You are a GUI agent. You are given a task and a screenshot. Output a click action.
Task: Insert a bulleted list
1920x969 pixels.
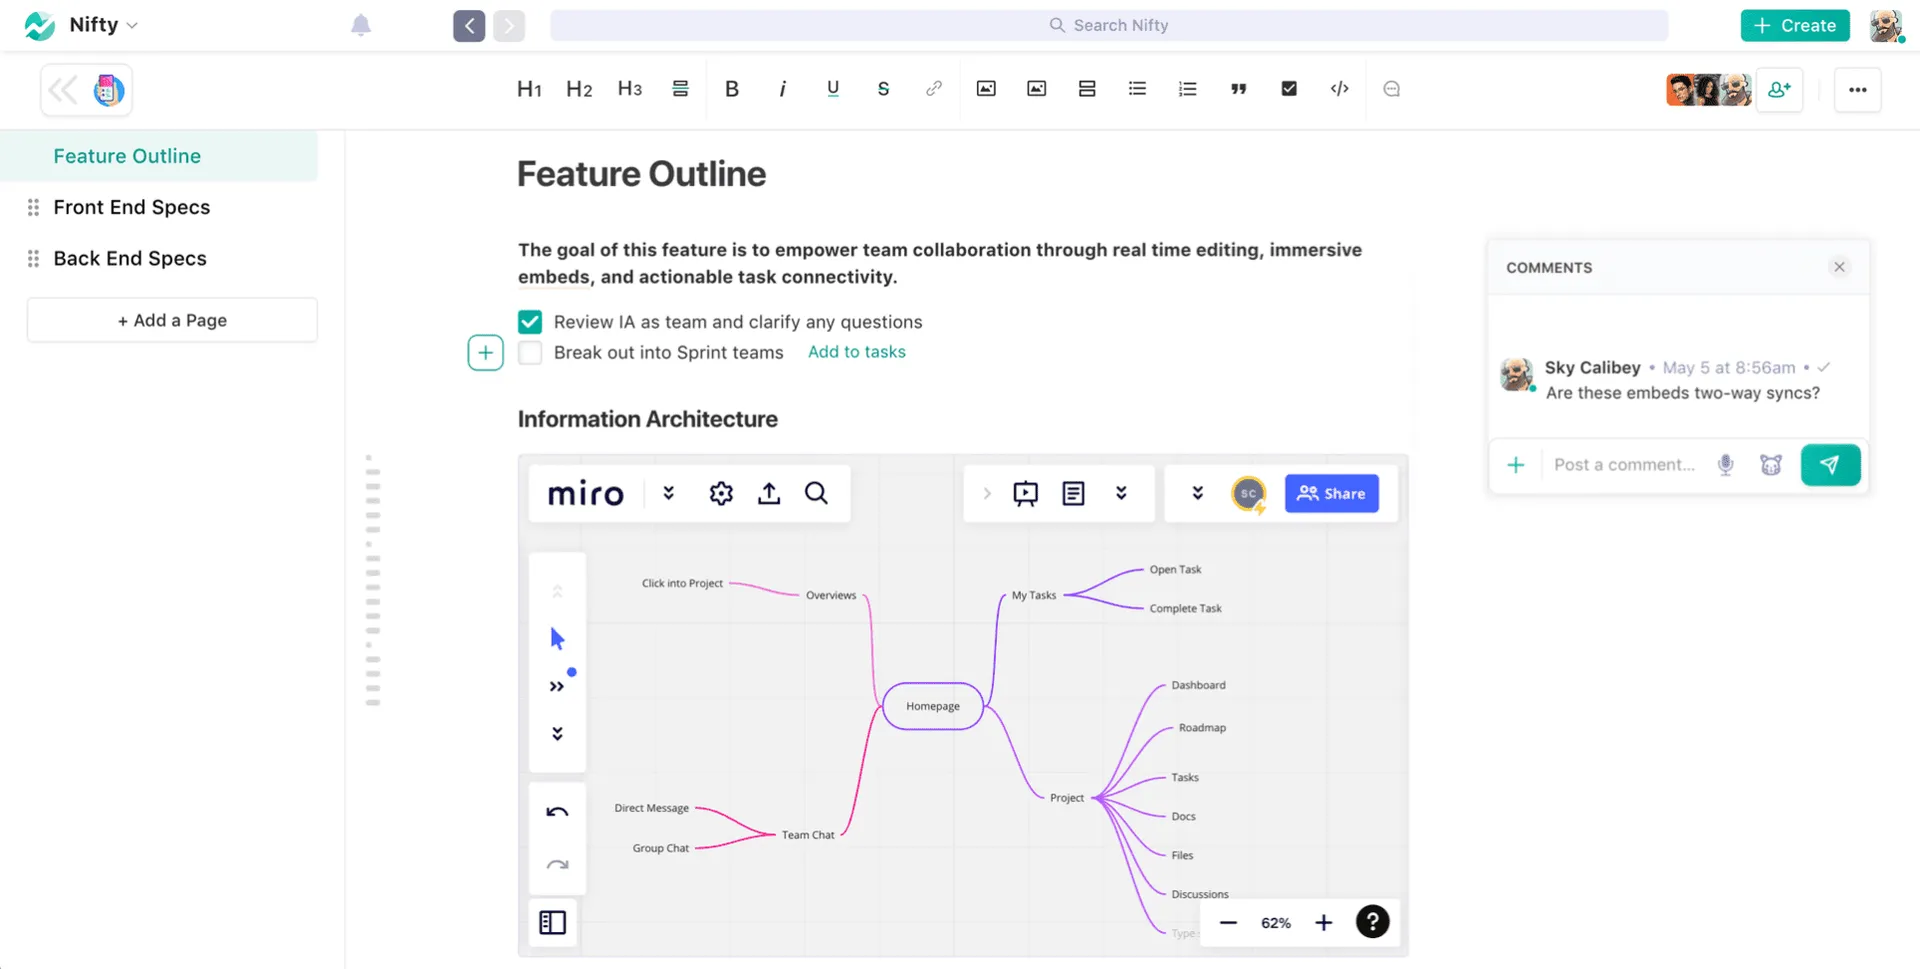click(1137, 89)
